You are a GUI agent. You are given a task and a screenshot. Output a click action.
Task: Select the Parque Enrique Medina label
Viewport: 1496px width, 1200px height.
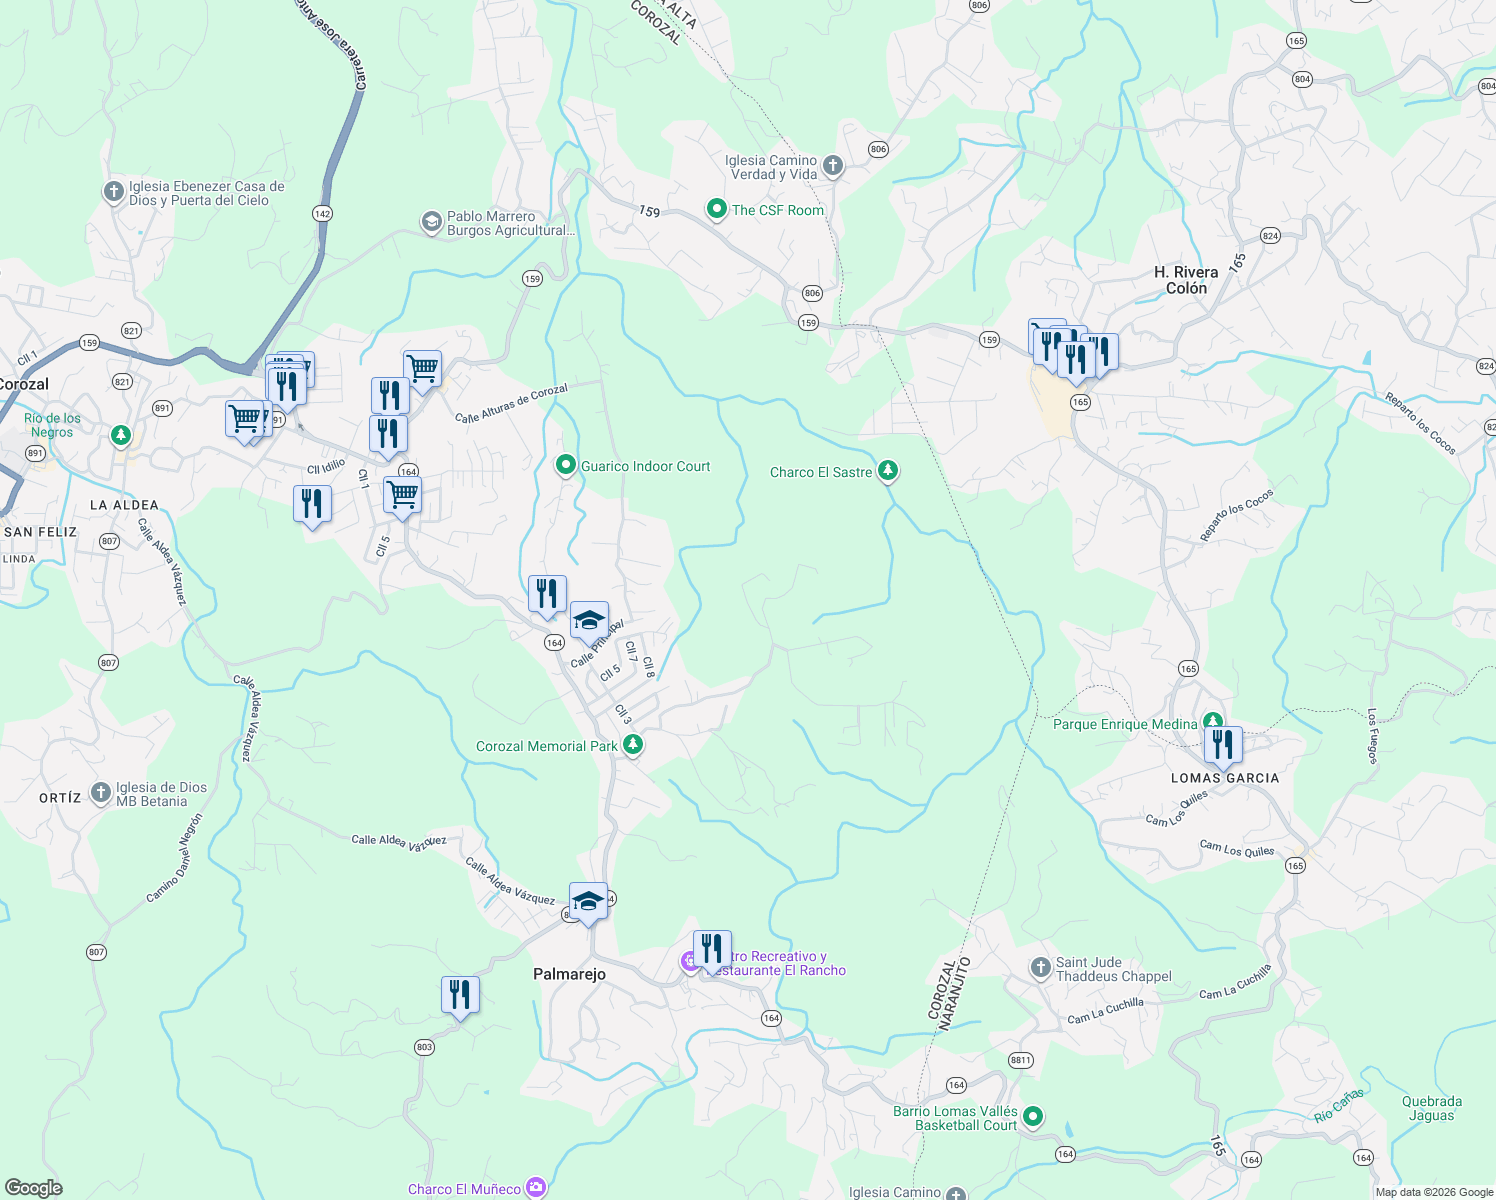pos(1125,724)
